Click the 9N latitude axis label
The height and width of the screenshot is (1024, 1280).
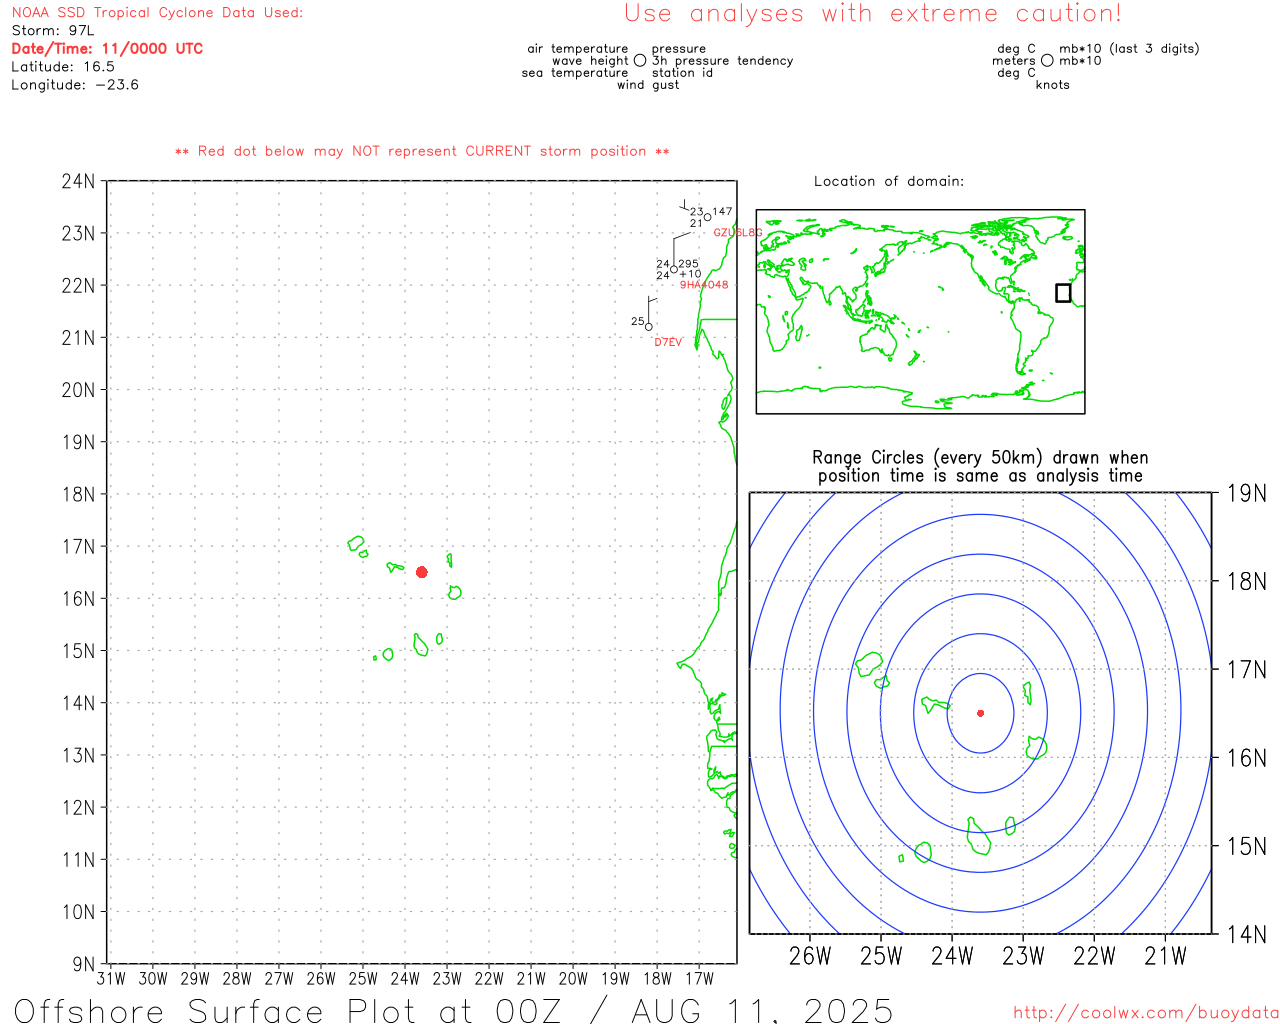[x=84, y=964]
